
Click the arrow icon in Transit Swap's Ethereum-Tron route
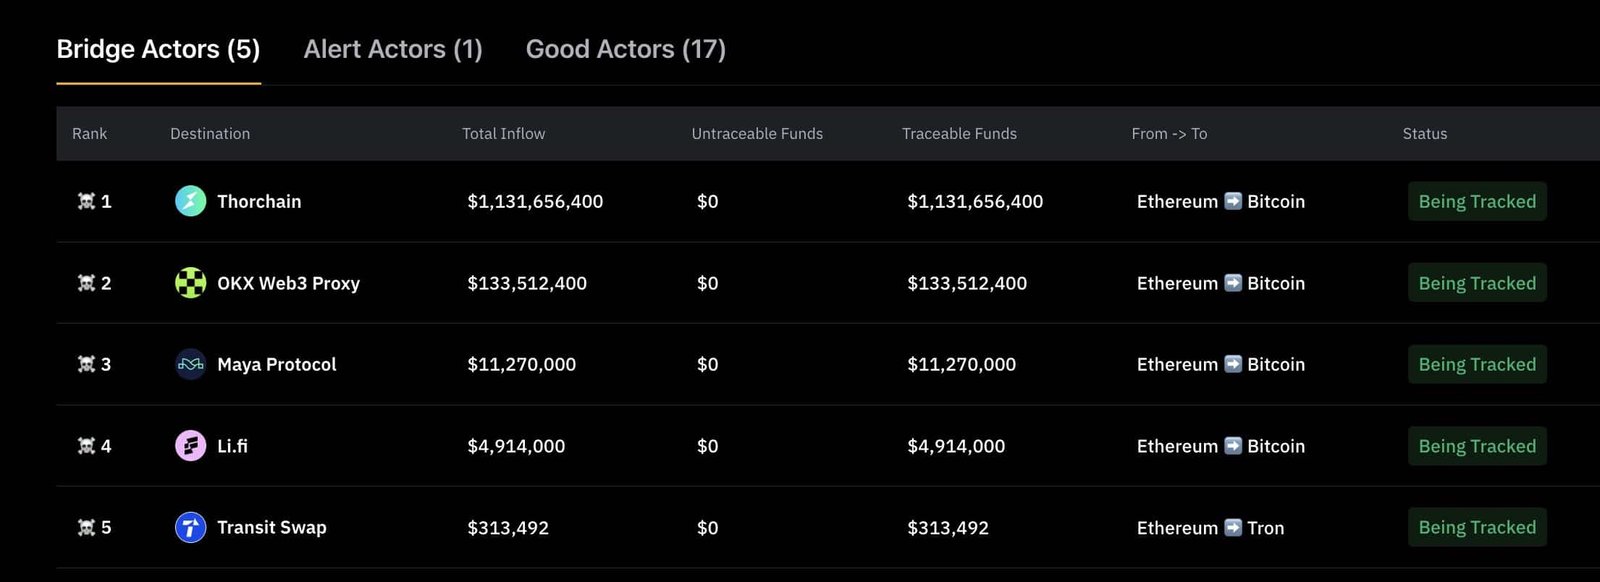pyautogui.click(x=1233, y=527)
